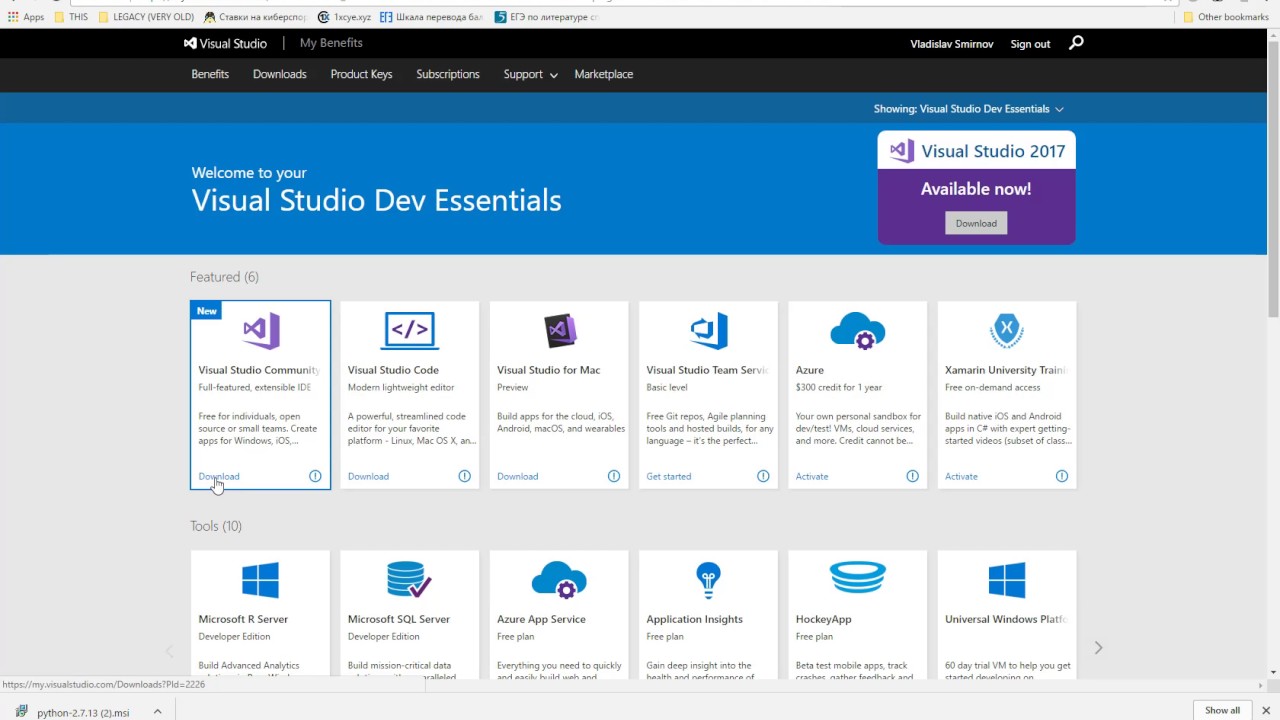The width and height of the screenshot is (1280, 720).
Task: Click the Azure cloud gear icon
Action: (x=857, y=330)
